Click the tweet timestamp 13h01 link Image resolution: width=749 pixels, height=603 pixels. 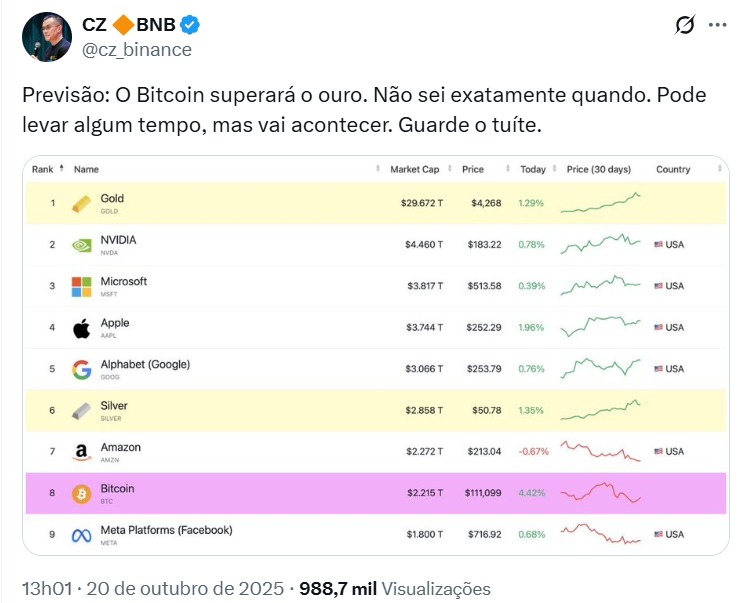tap(49, 588)
